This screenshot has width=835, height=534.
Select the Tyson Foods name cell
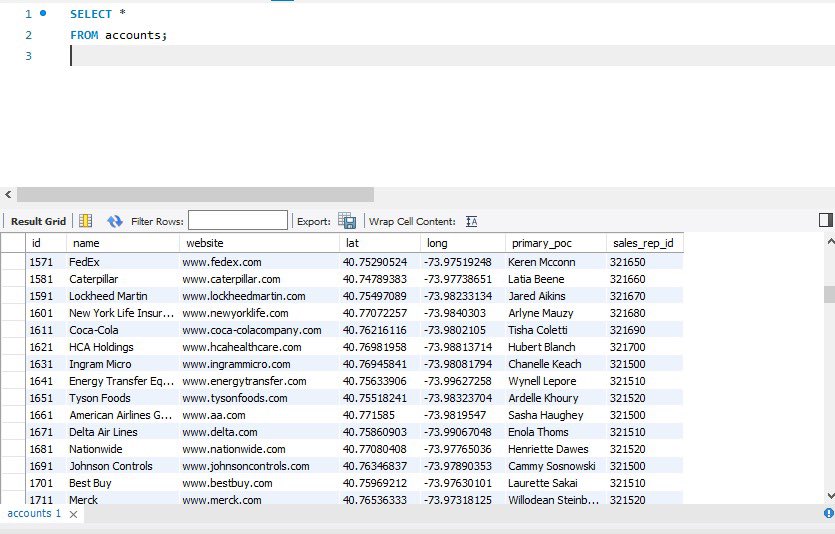123,398
